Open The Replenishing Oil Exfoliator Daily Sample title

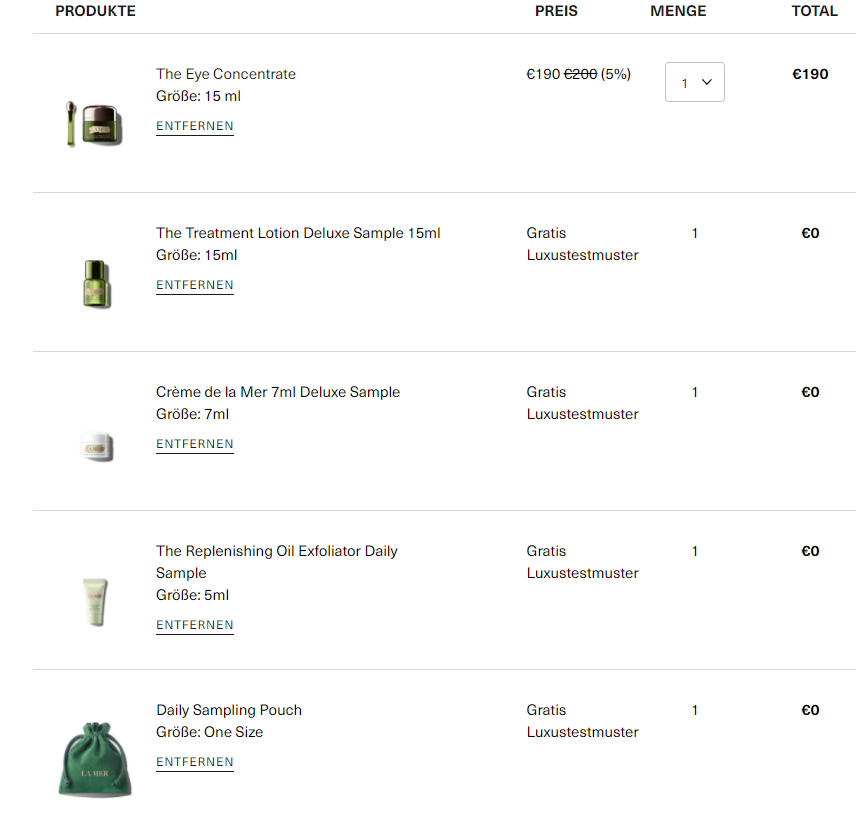(277, 562)
